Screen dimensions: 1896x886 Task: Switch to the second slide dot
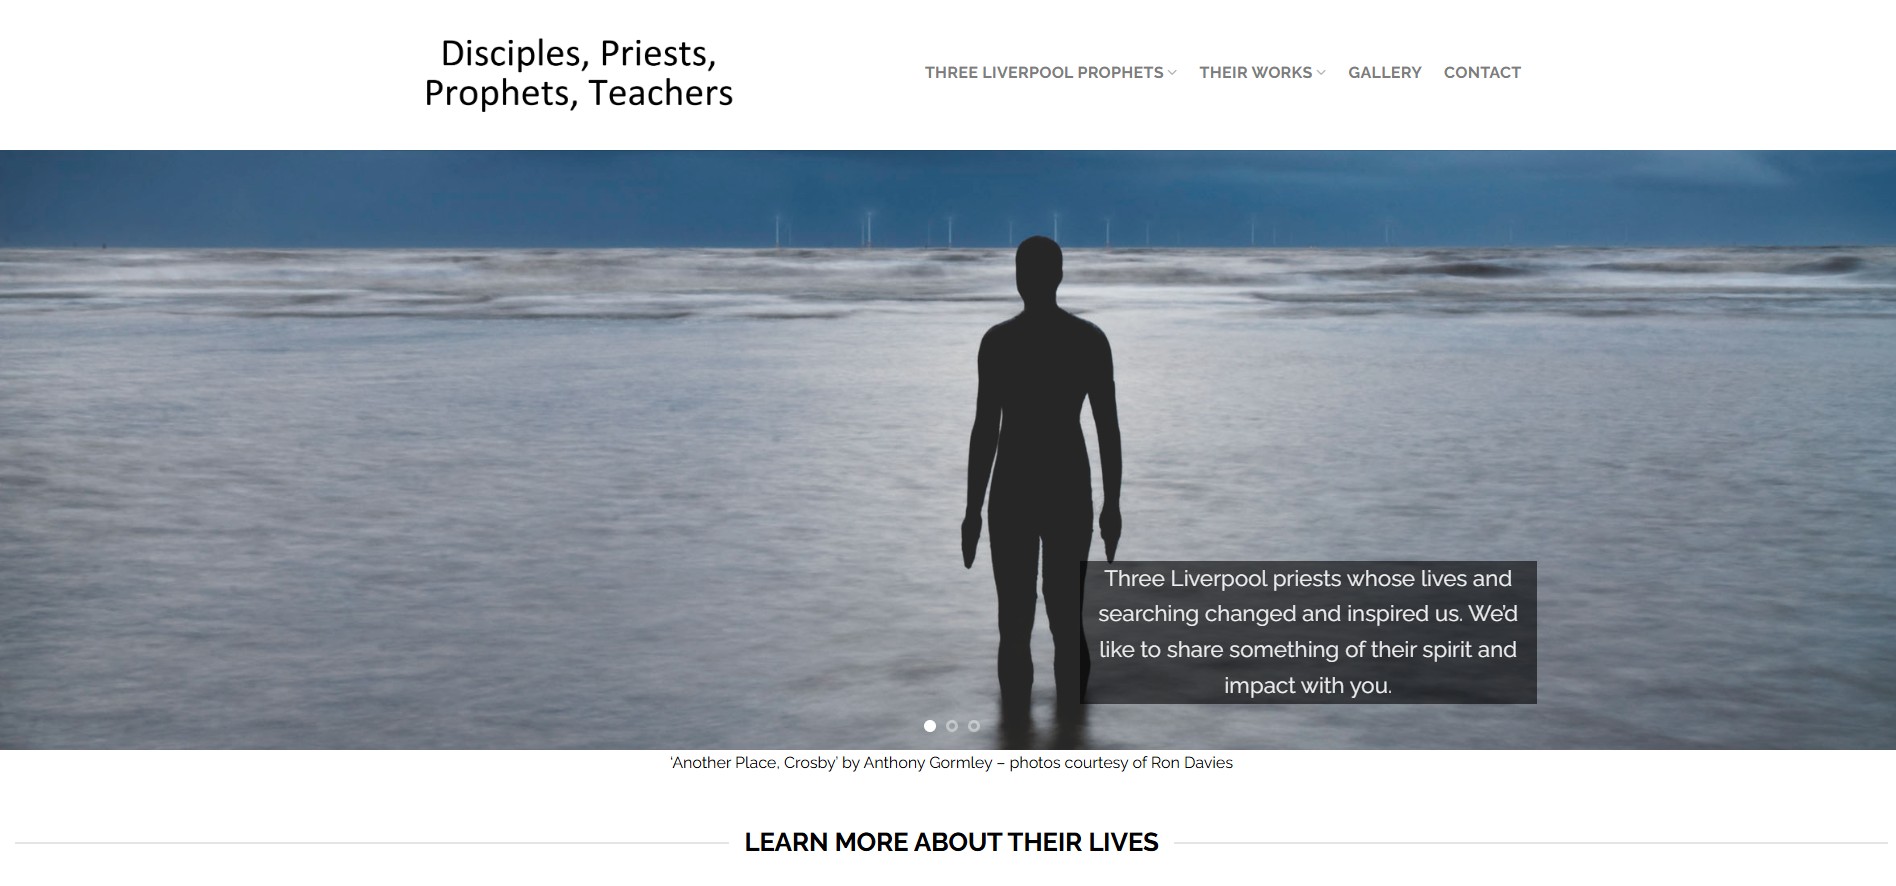click(x=952, y=726)
